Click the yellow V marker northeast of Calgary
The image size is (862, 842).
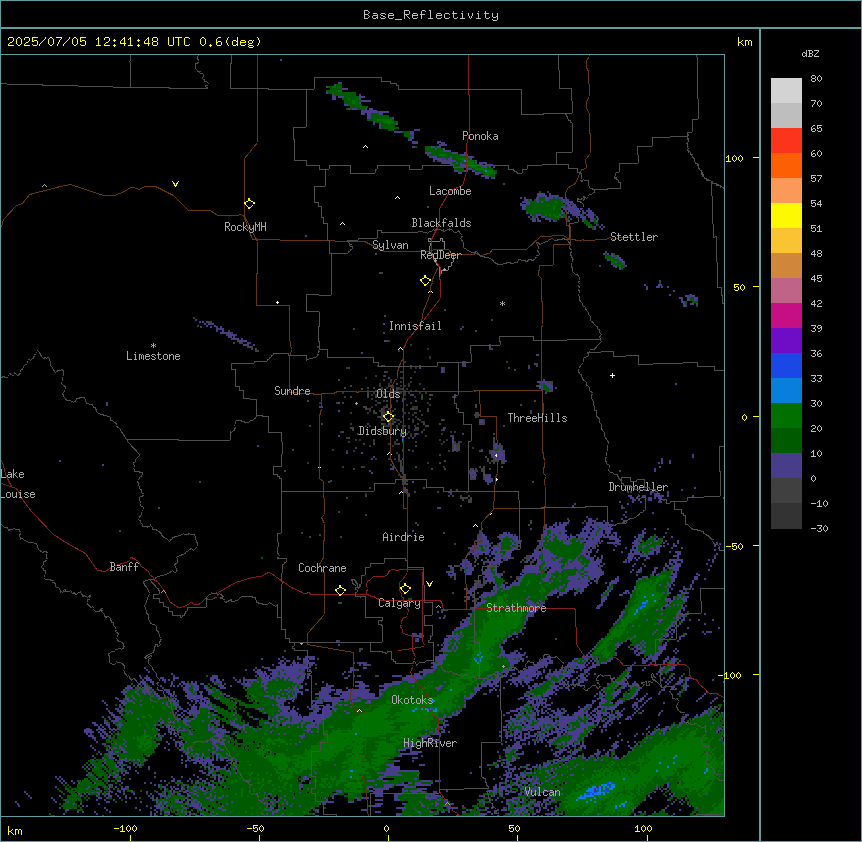click(x=429, y=584)
